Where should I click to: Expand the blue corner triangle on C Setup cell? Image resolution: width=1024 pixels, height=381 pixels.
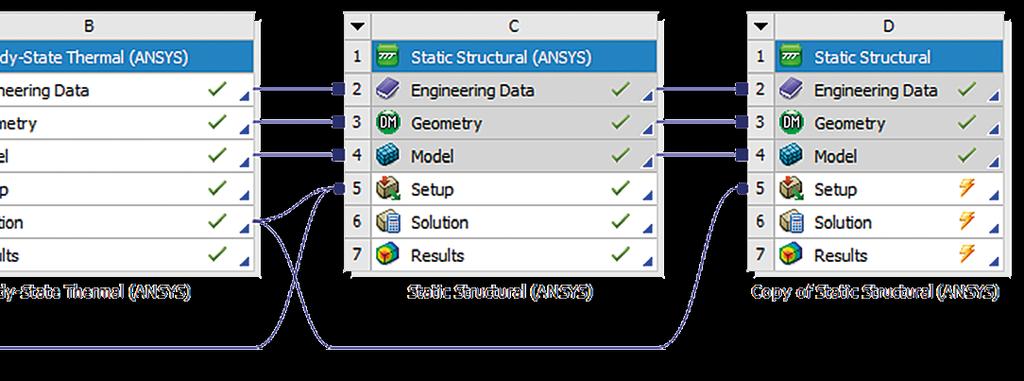click(647, 195)
